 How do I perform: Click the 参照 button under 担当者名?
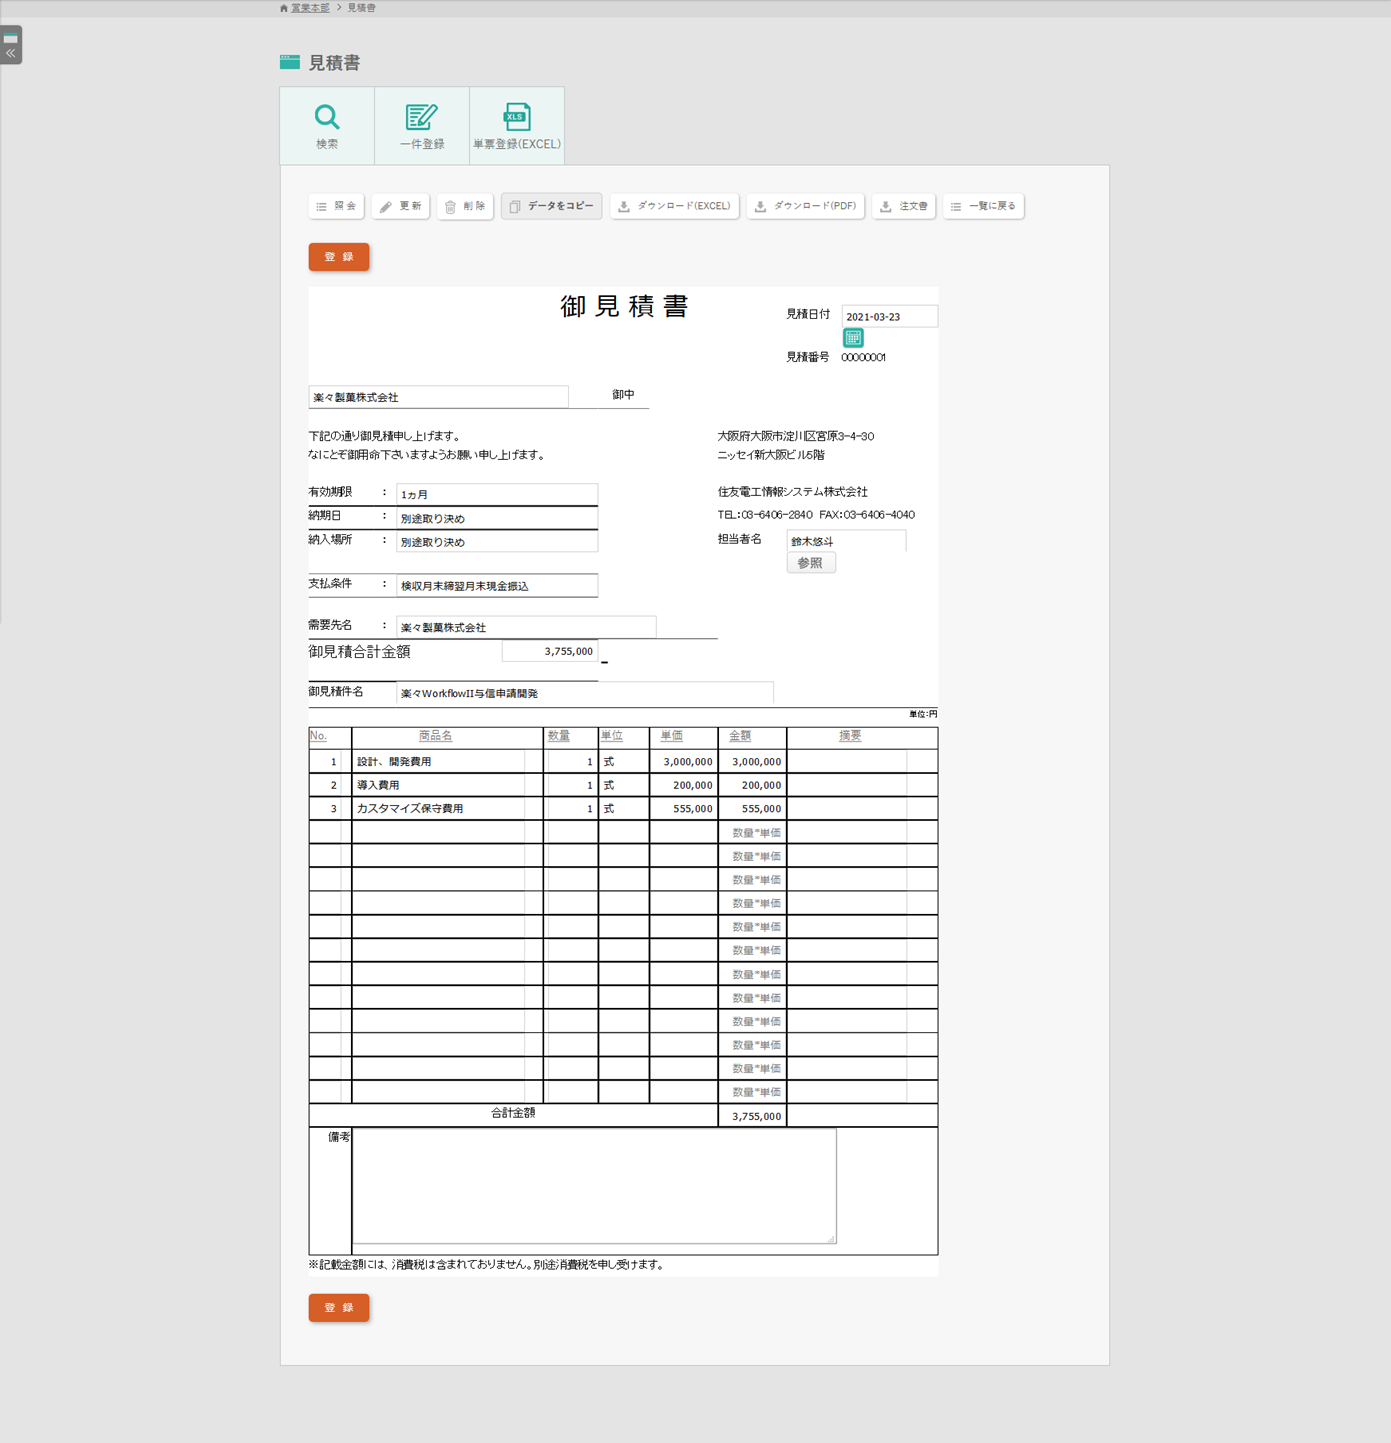point(810,563)
